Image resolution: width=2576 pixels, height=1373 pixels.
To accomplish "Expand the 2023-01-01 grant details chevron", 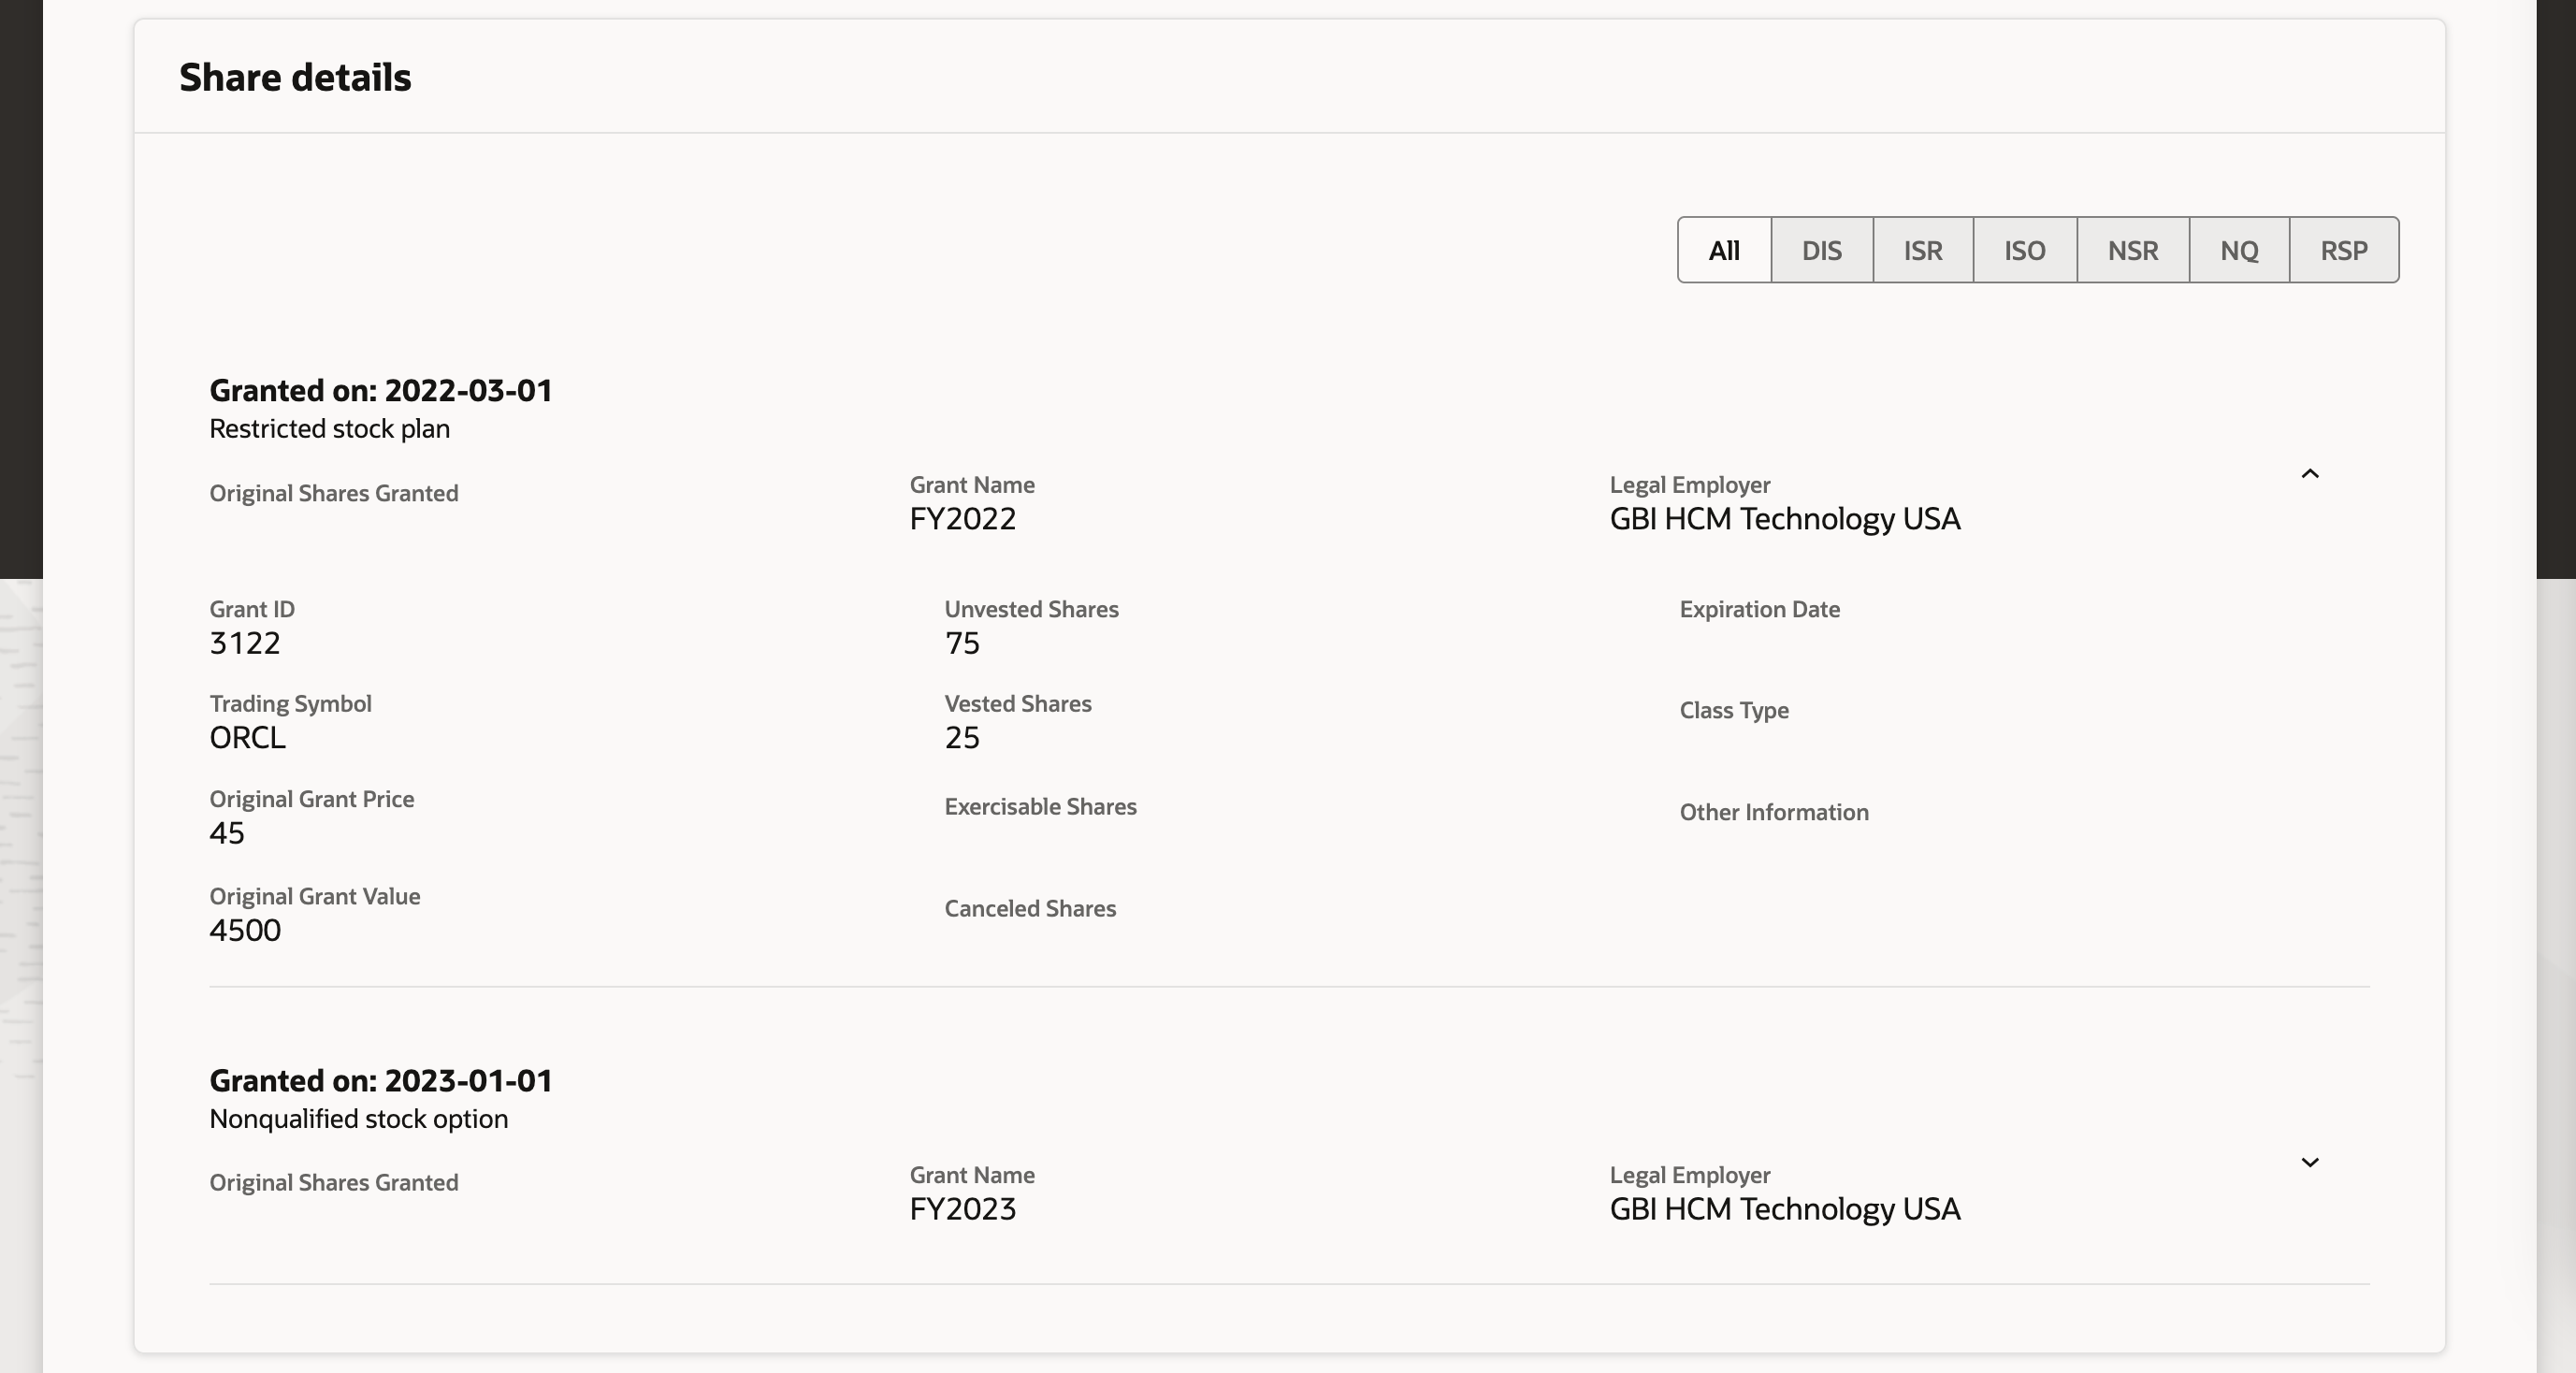I will coord(2309,1162).
